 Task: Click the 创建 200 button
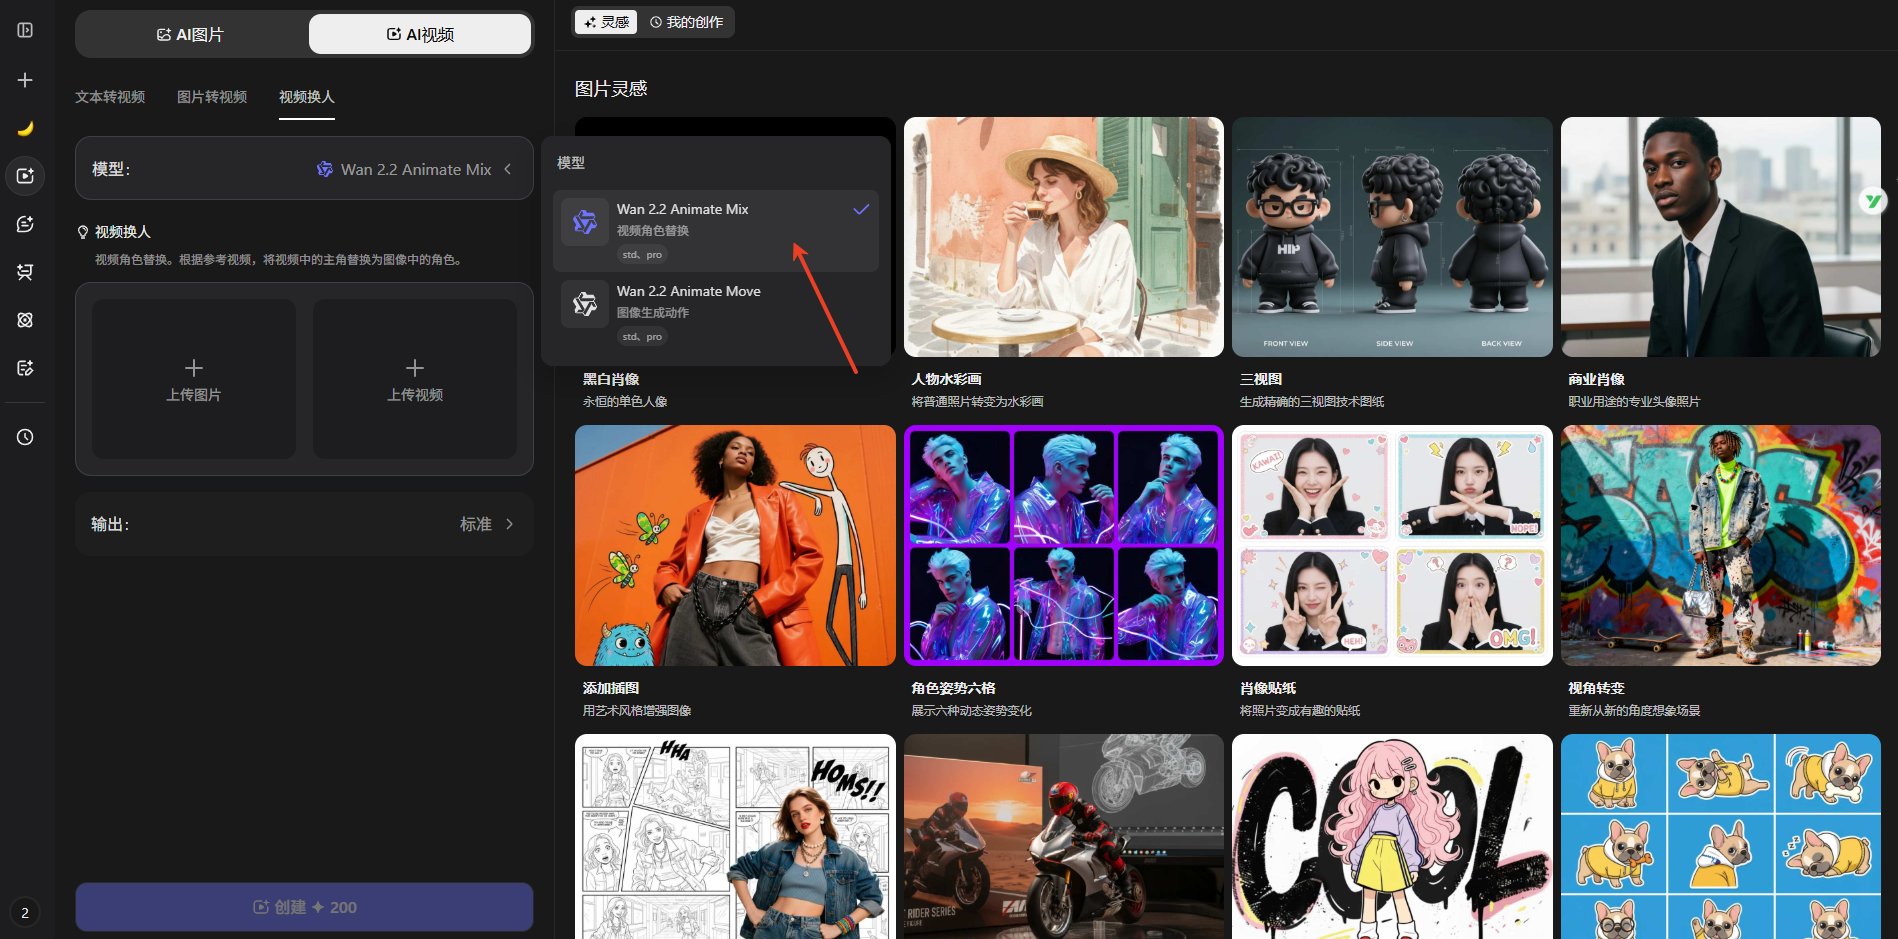pos(304,907)
